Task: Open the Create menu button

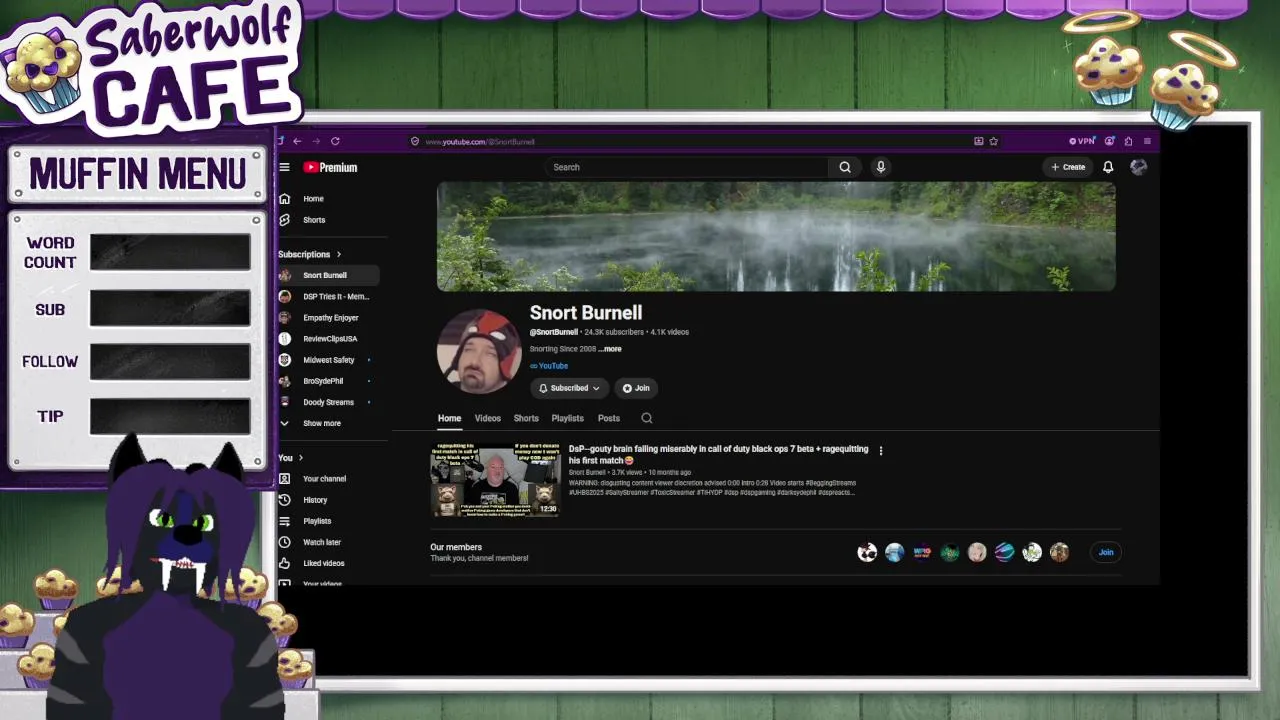Action: tap(1068, 167)
